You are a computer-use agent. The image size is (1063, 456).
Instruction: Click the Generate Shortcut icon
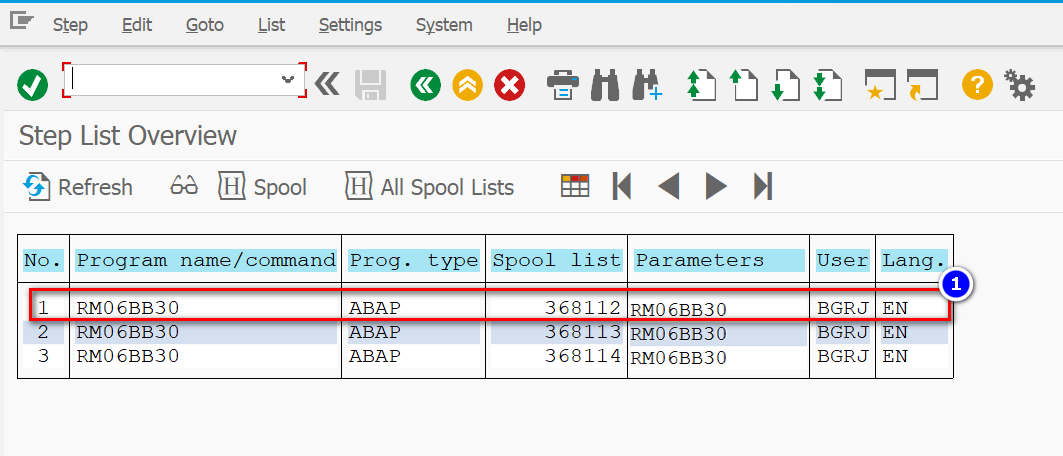(923, 86)
